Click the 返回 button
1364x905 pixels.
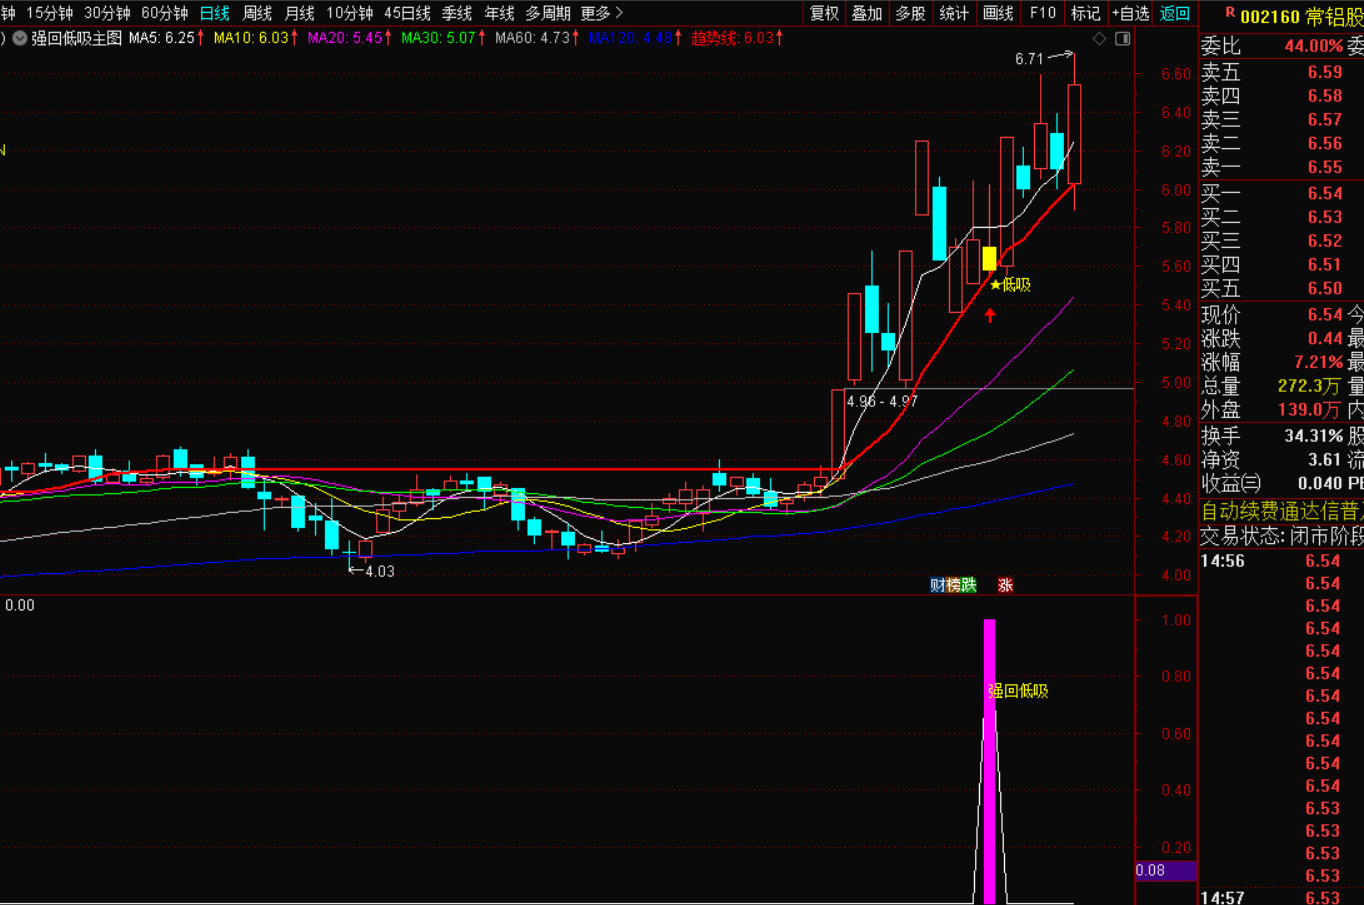click(1175, 13)
